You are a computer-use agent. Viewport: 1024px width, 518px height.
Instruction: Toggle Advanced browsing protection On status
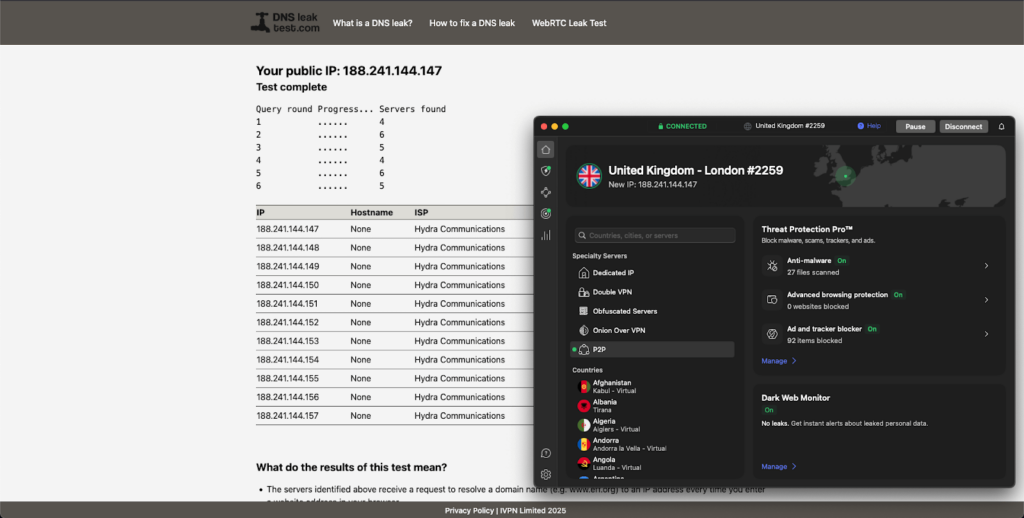tap(898, 295)
